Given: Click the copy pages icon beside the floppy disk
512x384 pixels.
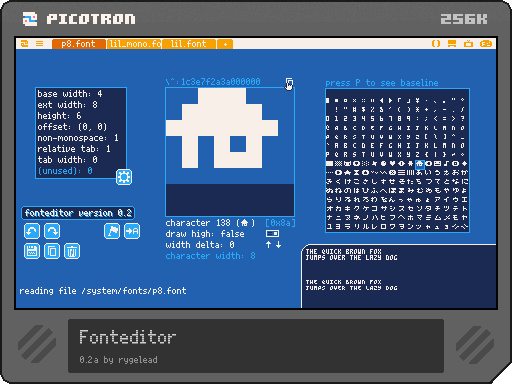Looking at the screenshot, I should point(52,251).
